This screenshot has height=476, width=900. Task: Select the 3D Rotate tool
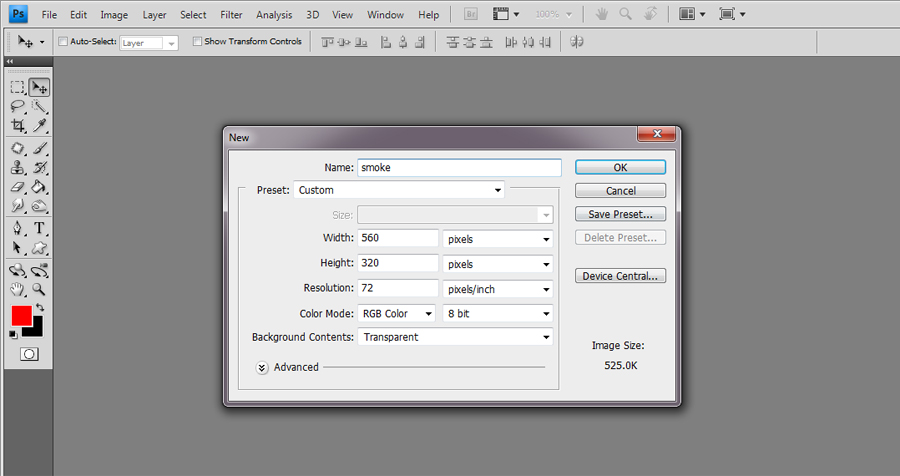tap(18, 270)
